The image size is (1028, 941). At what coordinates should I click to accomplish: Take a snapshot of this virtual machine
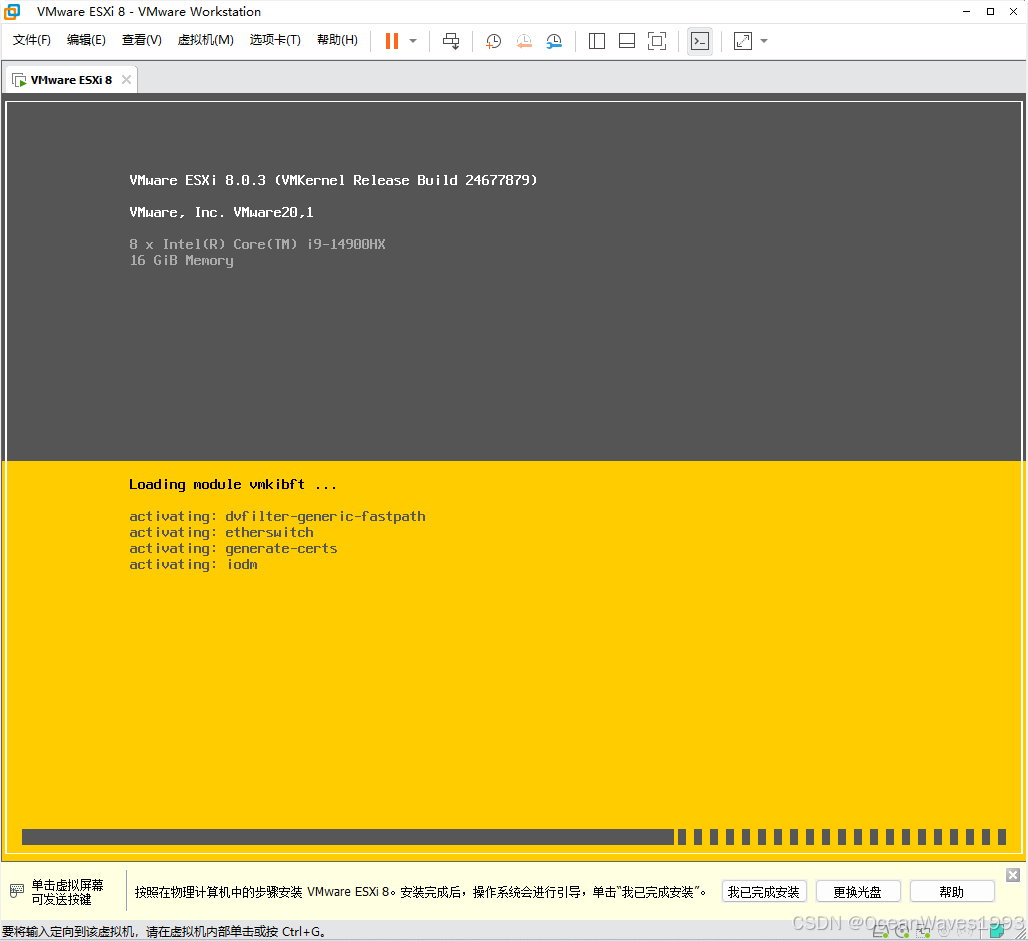coord(493,41)
